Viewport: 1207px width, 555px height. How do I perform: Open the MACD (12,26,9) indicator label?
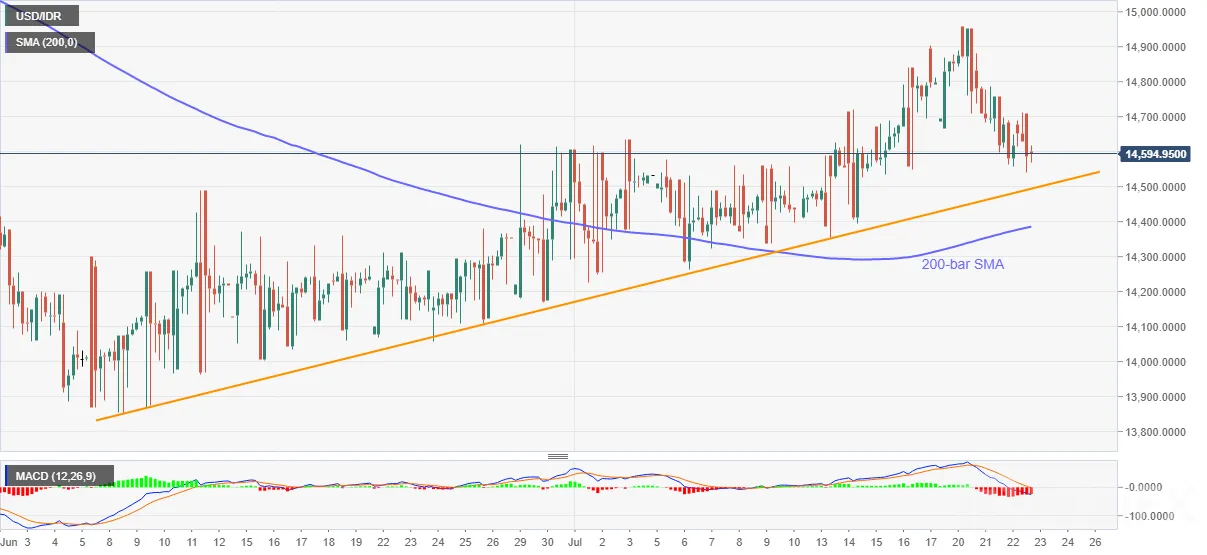click(x=58, y=475)
